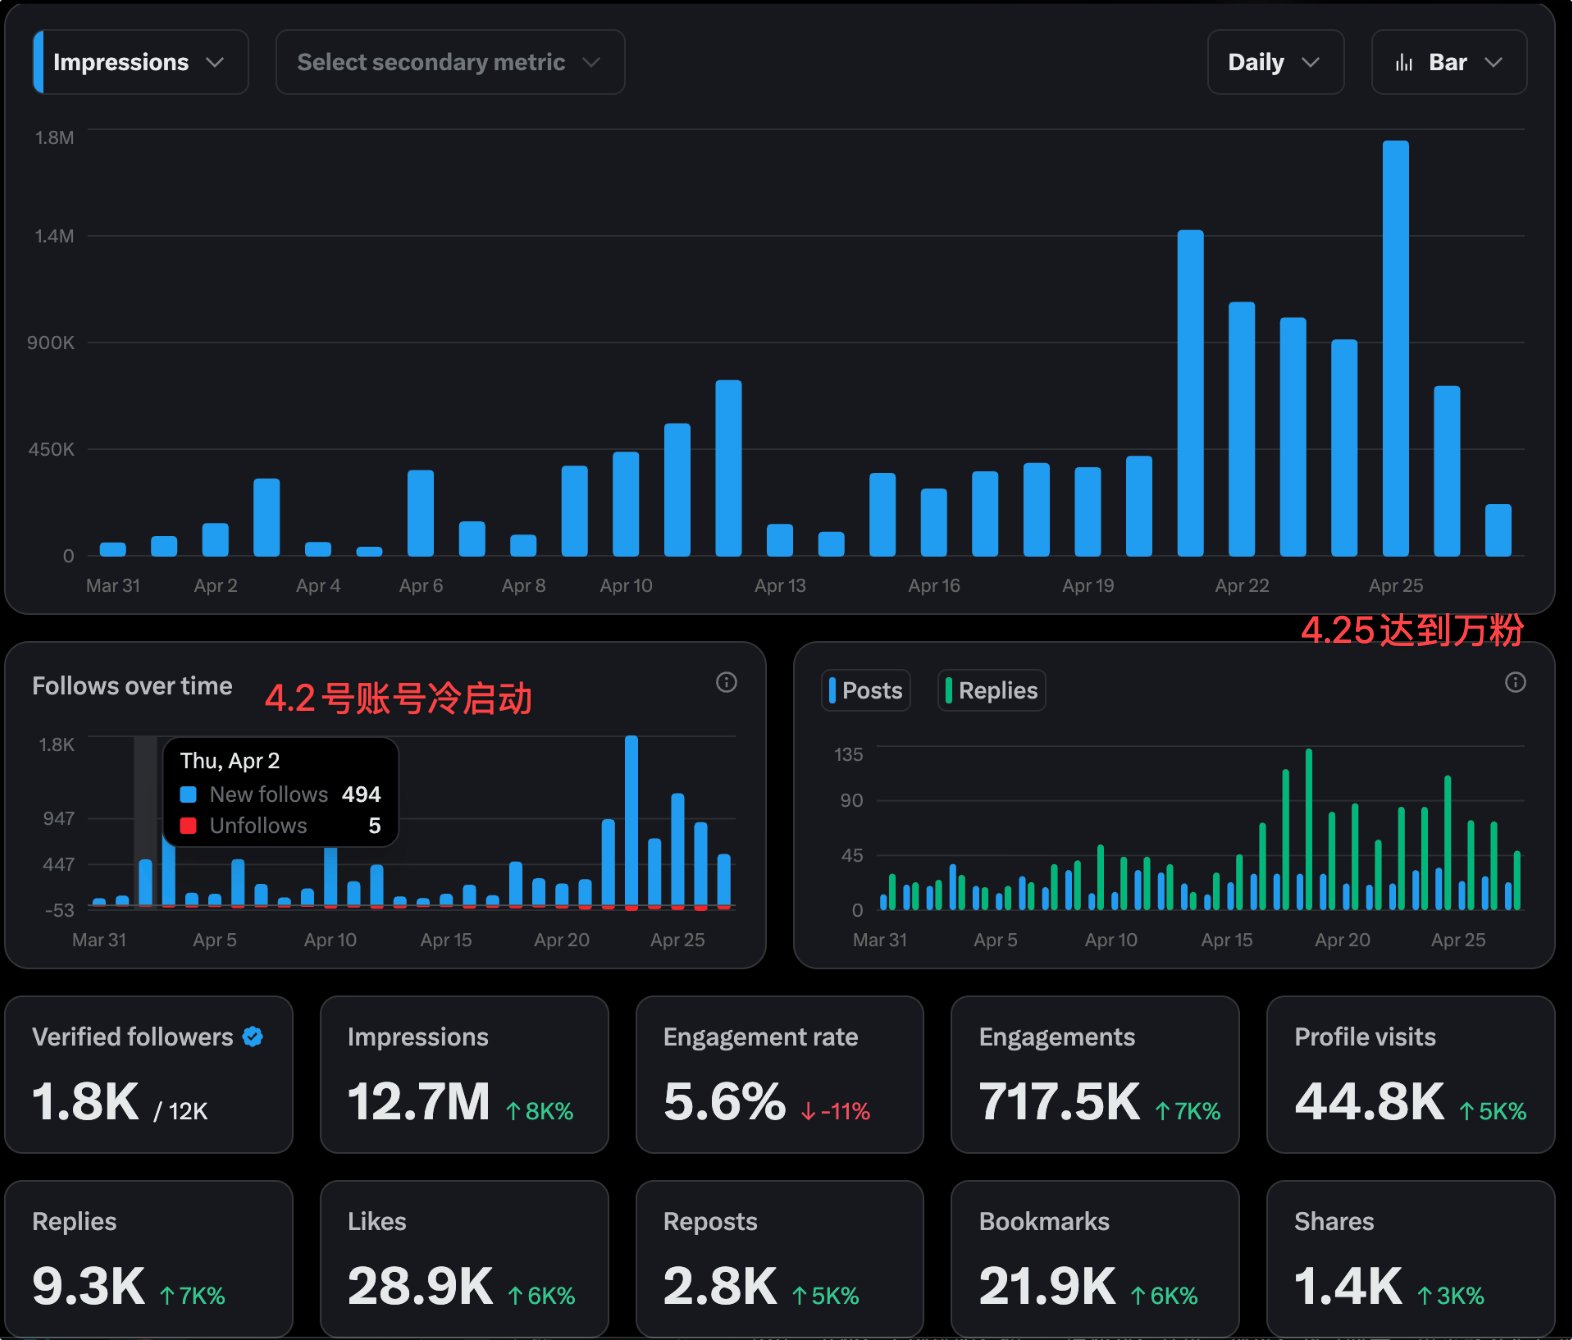Click the "45" label on the posts axis
The image size is (1572, 1340).
pyautogui.click(x=852, y=856)
